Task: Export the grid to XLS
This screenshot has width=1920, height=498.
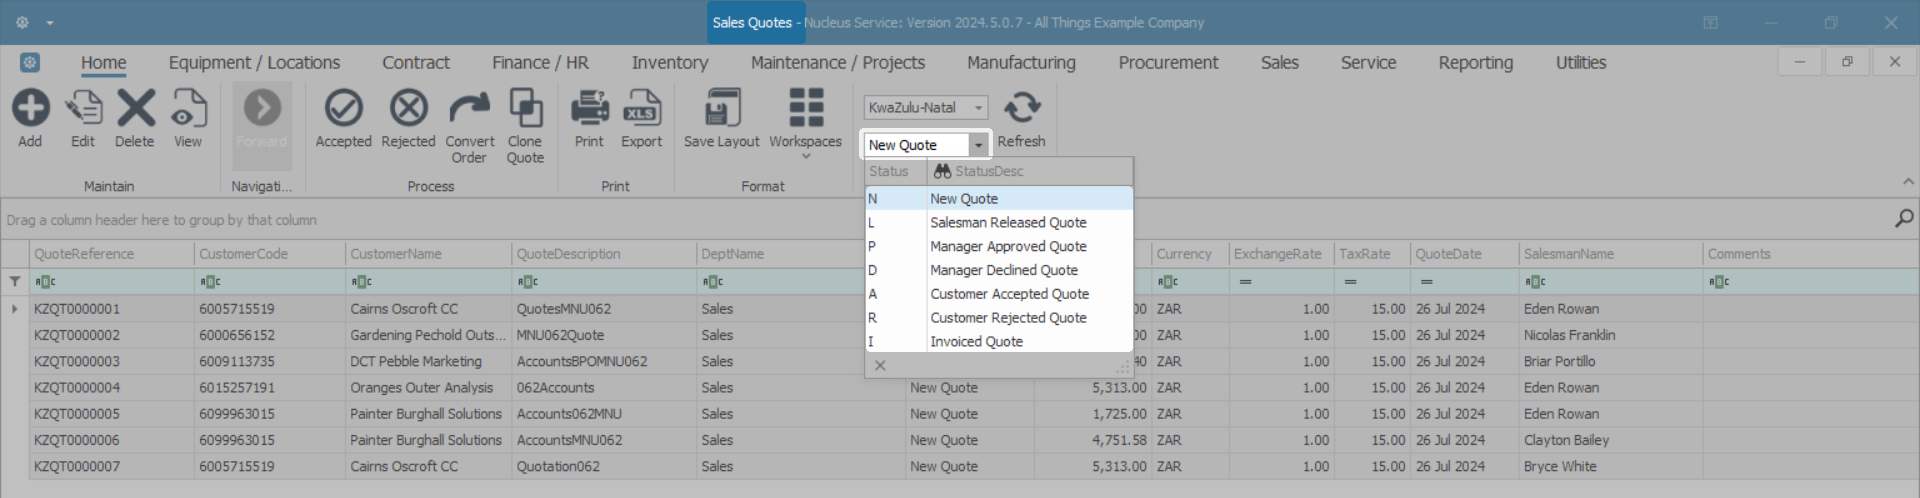Action: click(641, 108)
